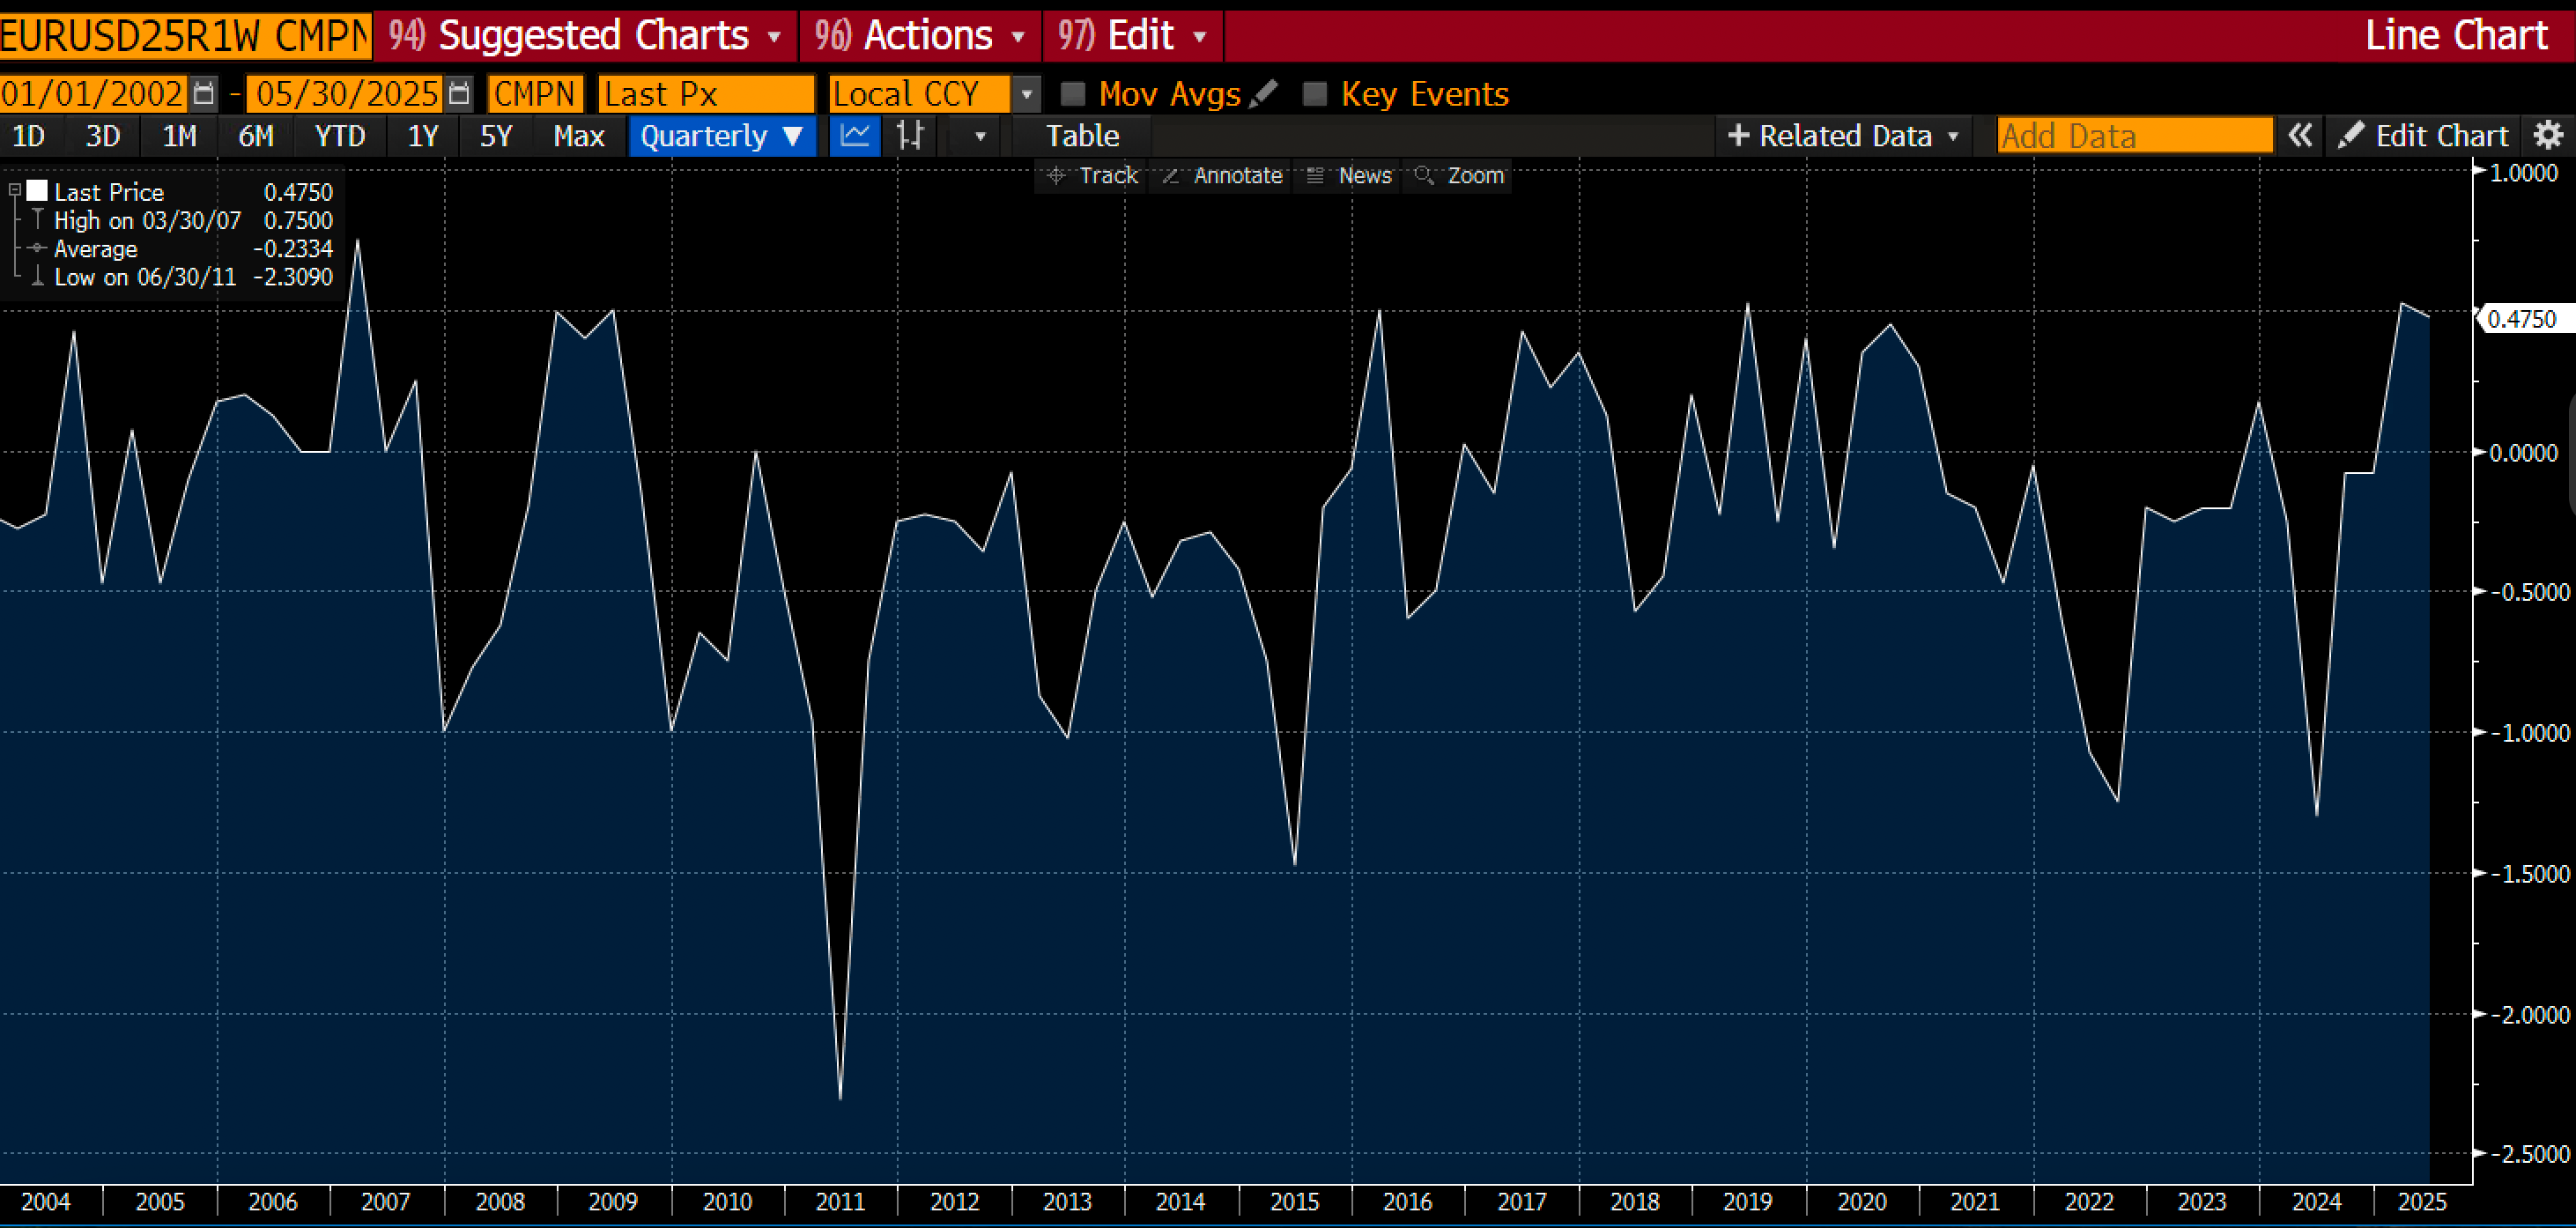Open the end date calendar picker
The image size is (2576, 1228).
[x=459, y=94]
